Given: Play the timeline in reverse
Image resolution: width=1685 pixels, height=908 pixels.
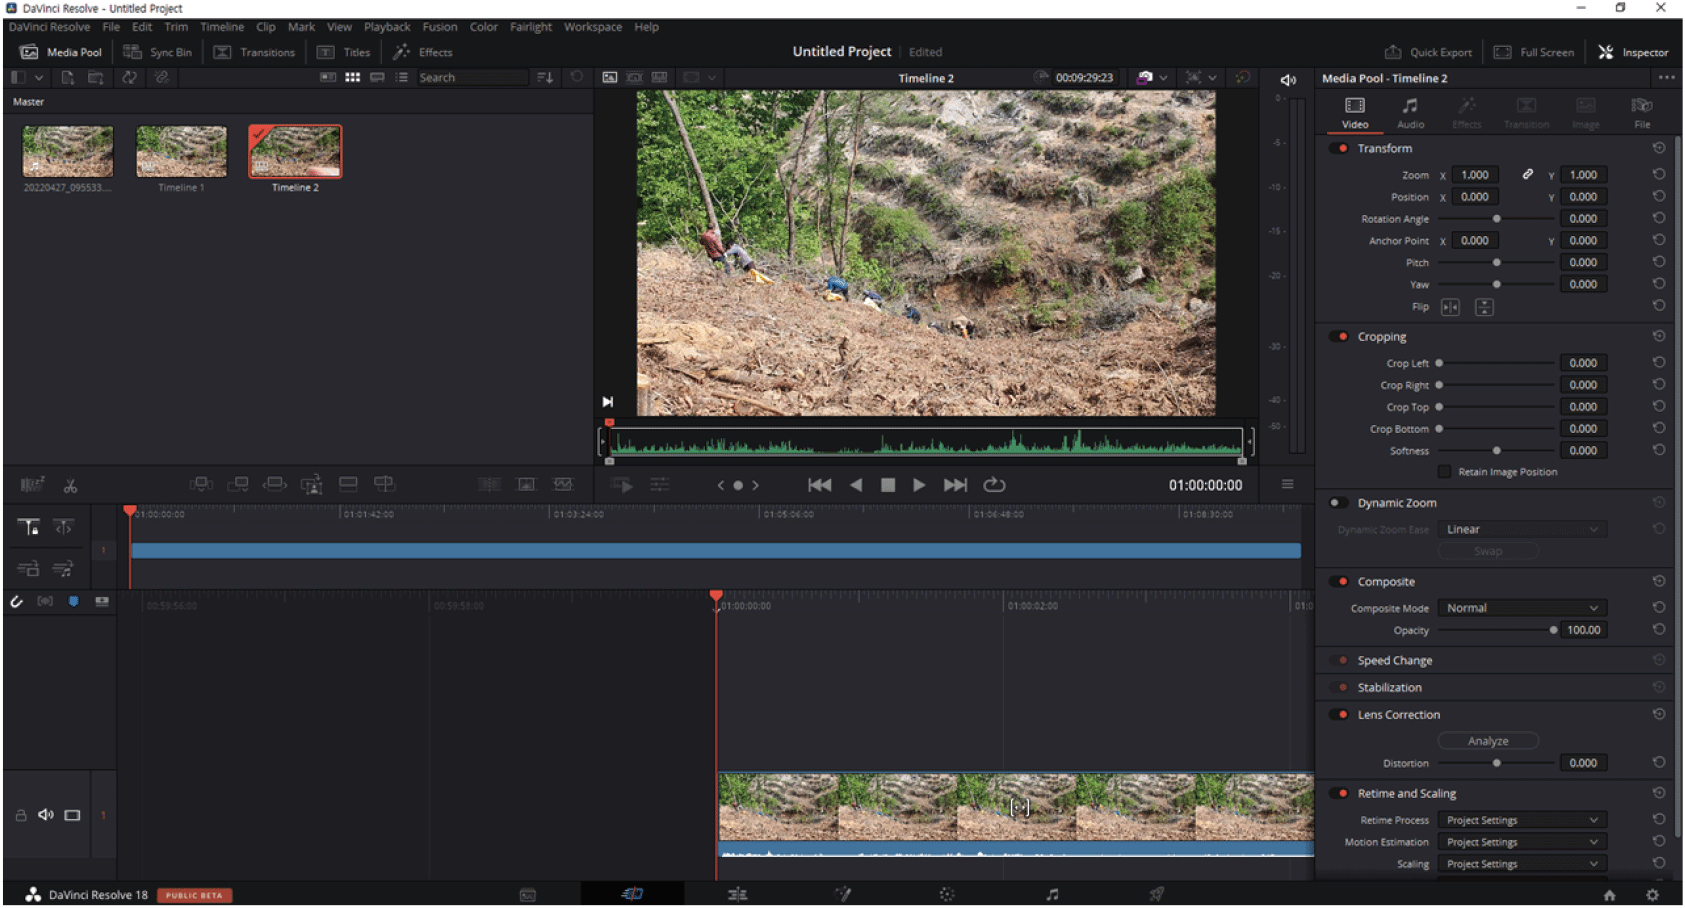Looking at the screenshot, I should point(856,485).
